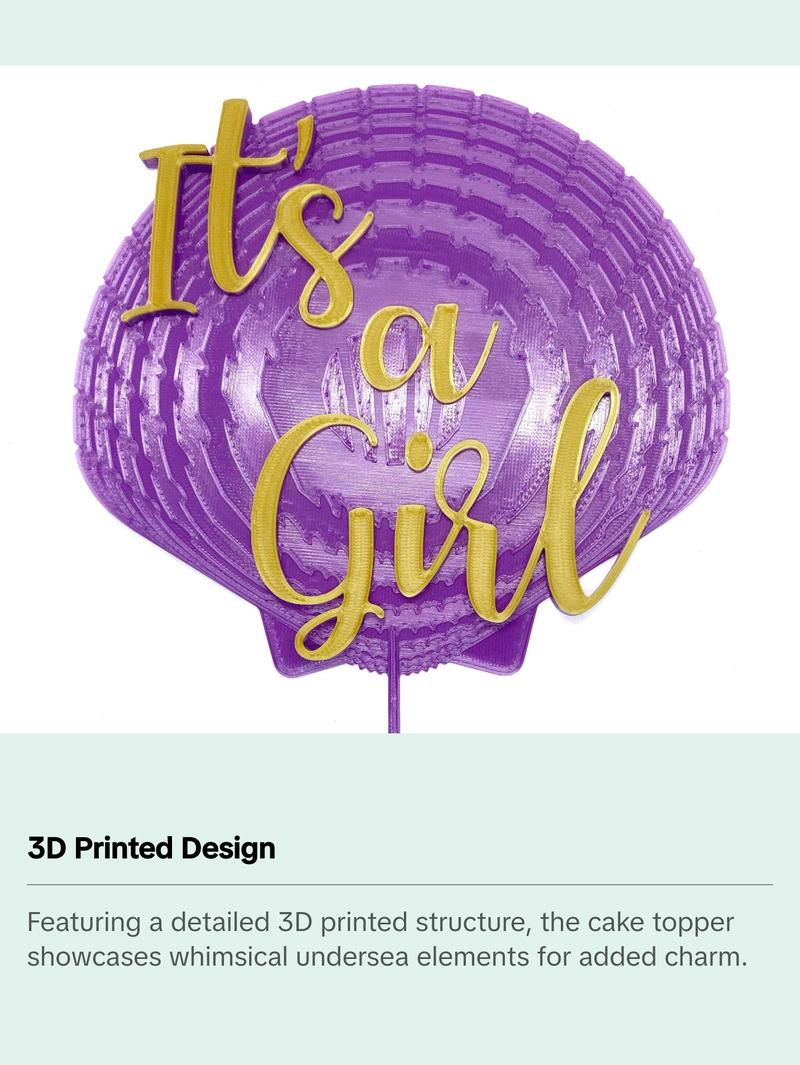Click the horizontal divider line under the heading
800x1065 pixels.
tap(400, 885)
